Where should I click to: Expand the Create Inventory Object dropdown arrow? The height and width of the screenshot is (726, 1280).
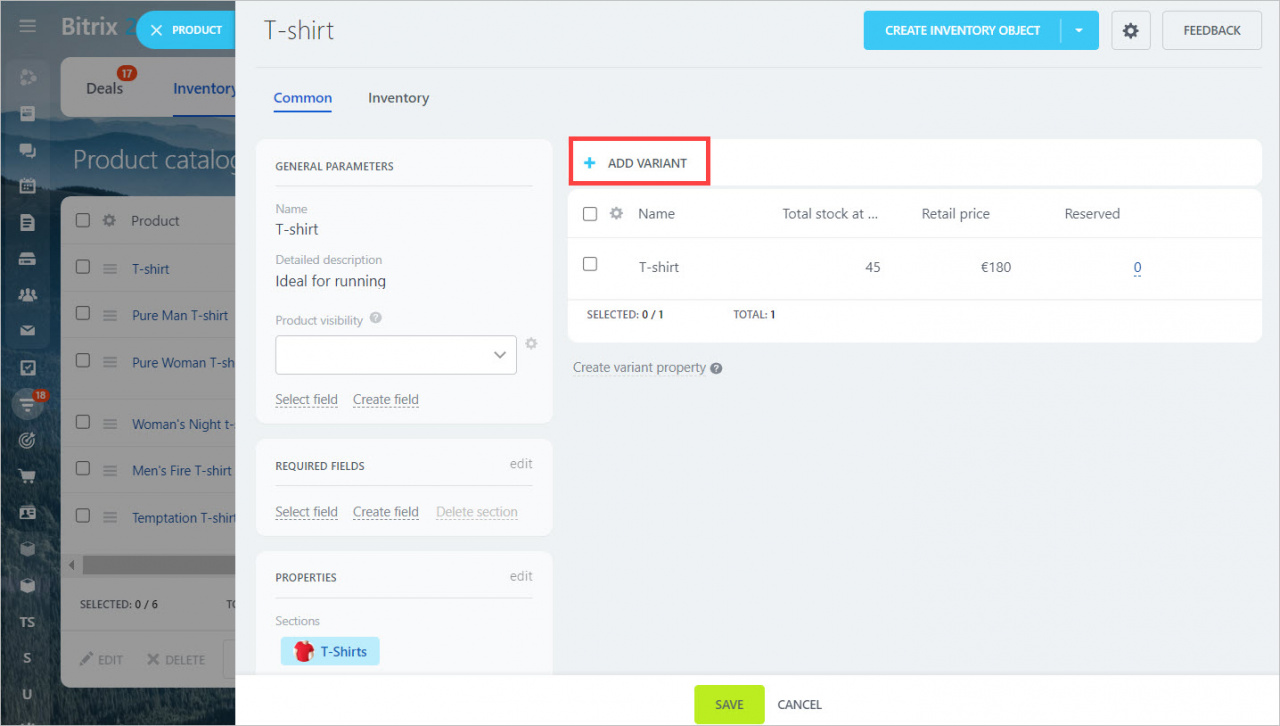[x=1079, y=31]
